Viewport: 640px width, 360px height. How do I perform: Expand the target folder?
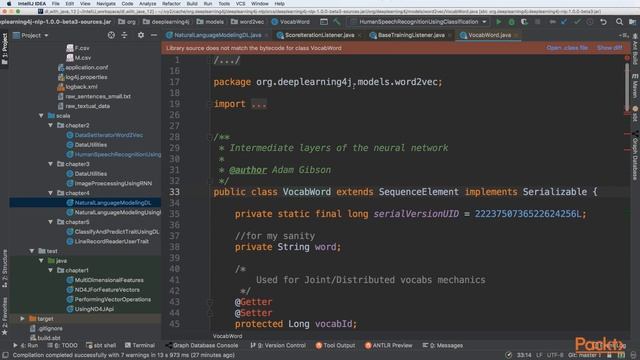point(22,319)
